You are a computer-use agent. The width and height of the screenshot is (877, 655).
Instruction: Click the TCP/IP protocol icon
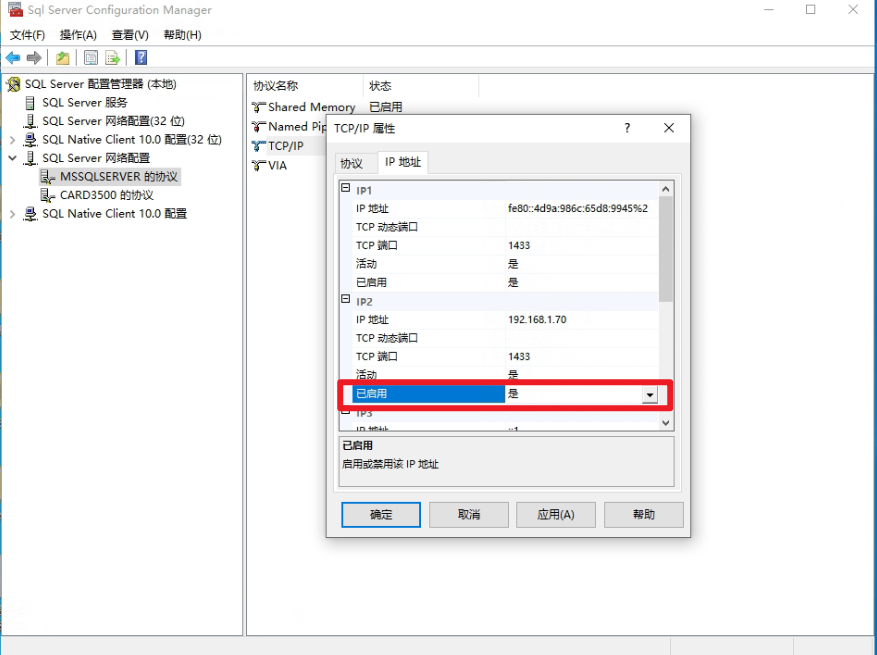[258, 146]
